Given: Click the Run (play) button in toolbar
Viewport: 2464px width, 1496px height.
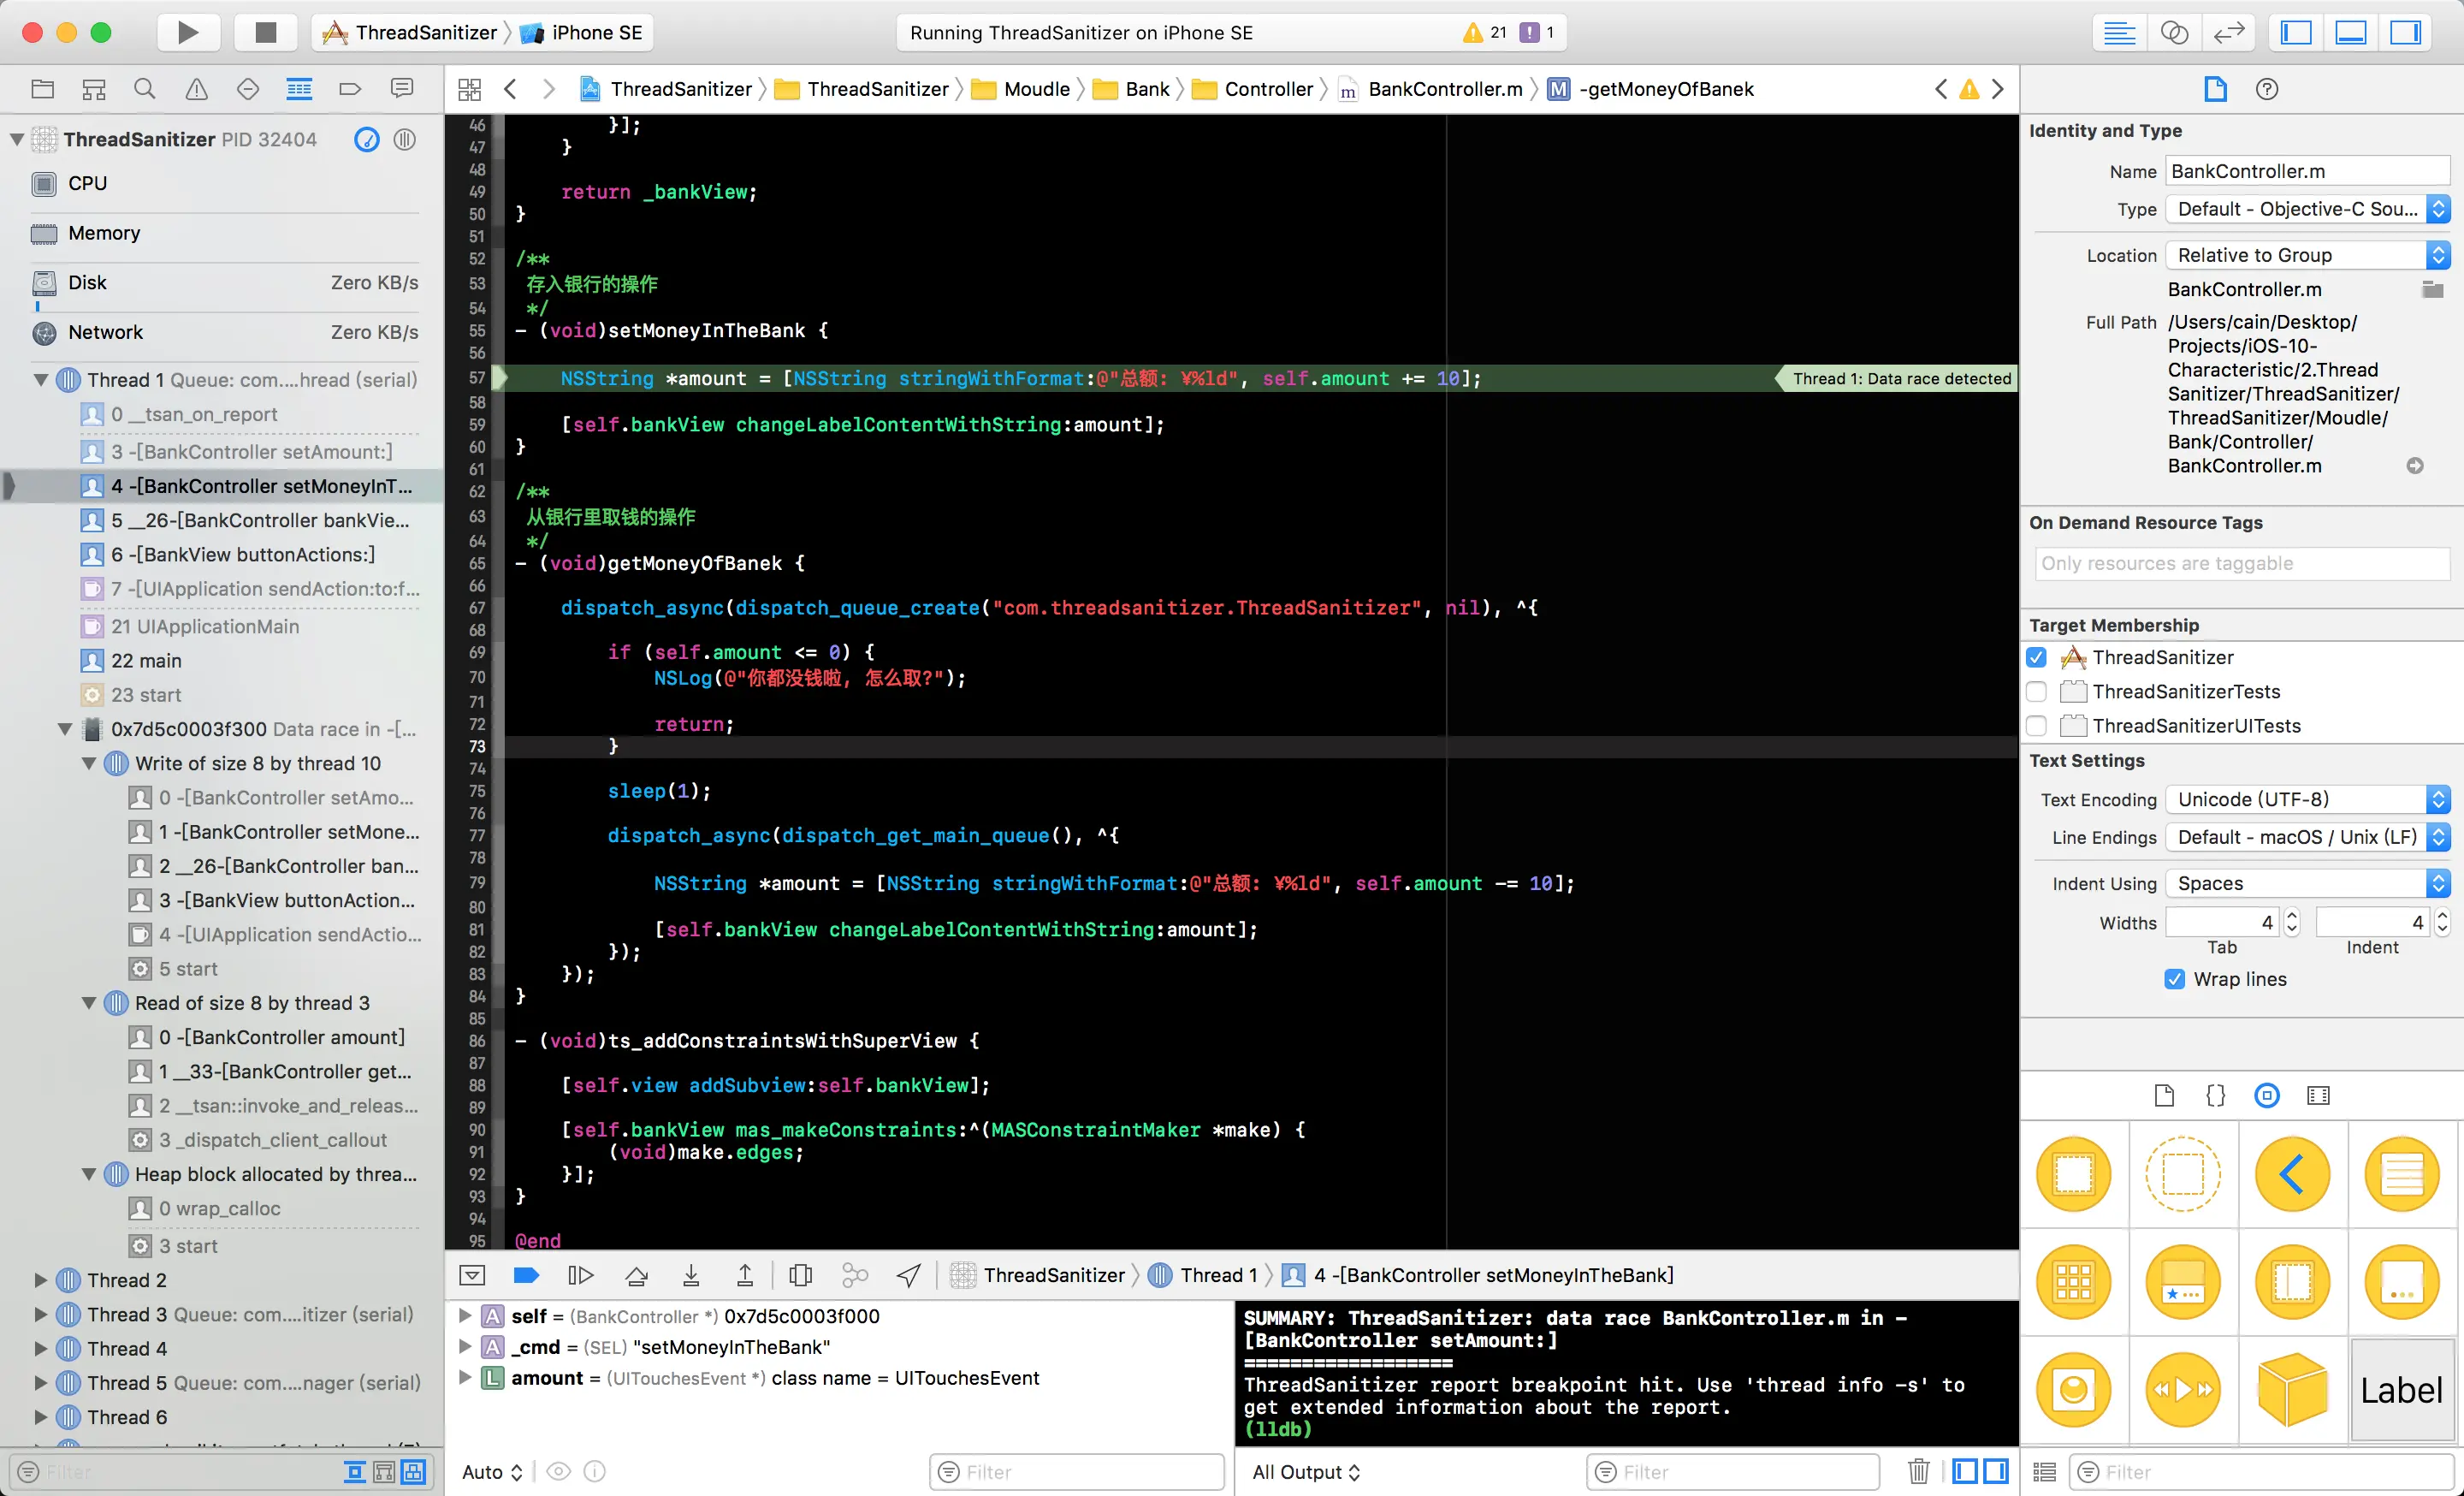Looking at the screenshot, I should pos(188,33).
